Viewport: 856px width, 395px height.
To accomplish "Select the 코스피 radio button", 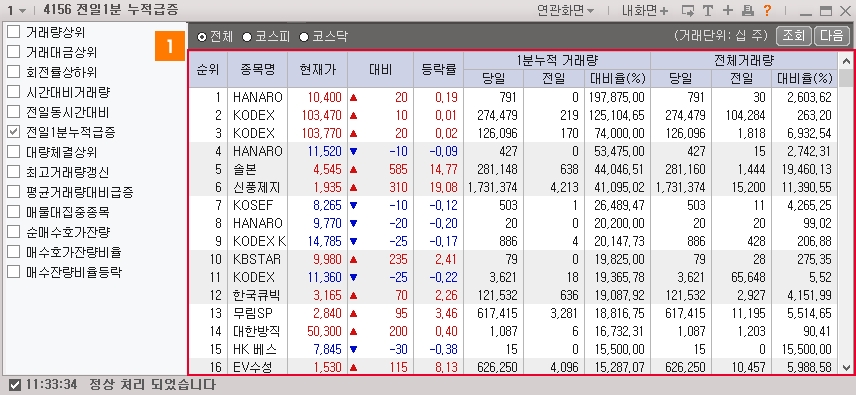I will 247,37.
